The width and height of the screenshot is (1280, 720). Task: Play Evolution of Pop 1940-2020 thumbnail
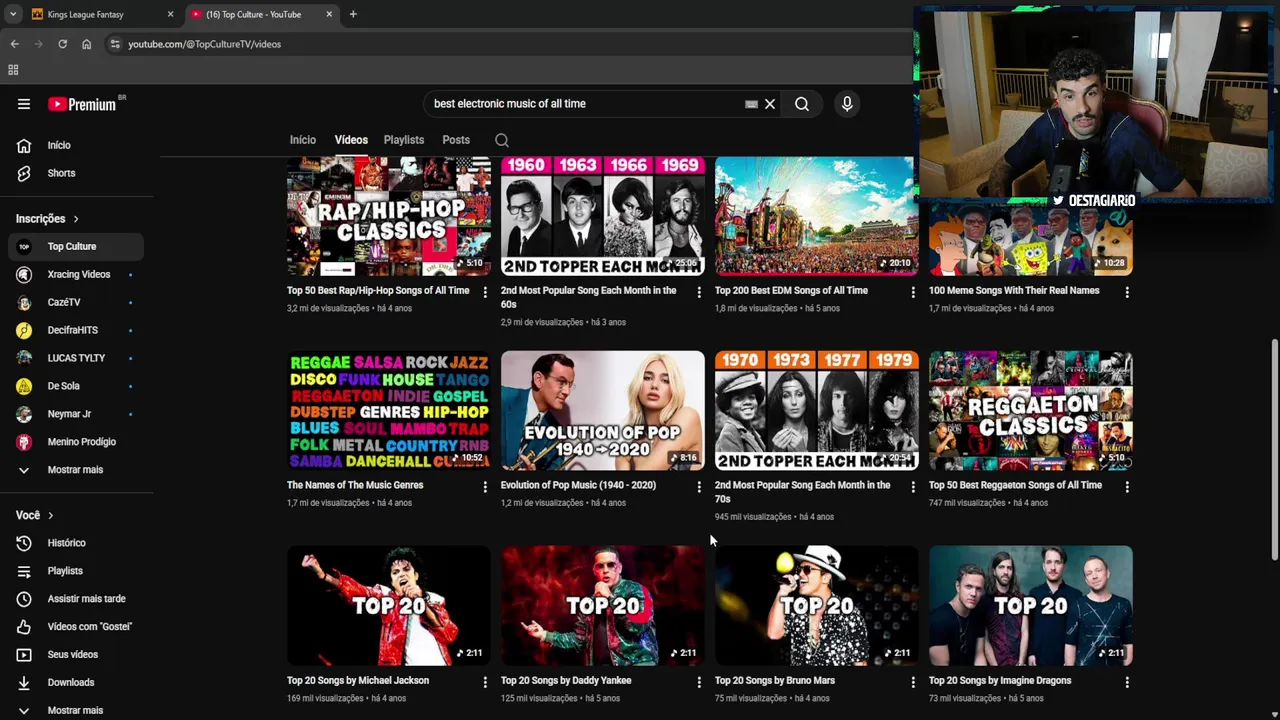pyautogui.click(x=603, y=410)
